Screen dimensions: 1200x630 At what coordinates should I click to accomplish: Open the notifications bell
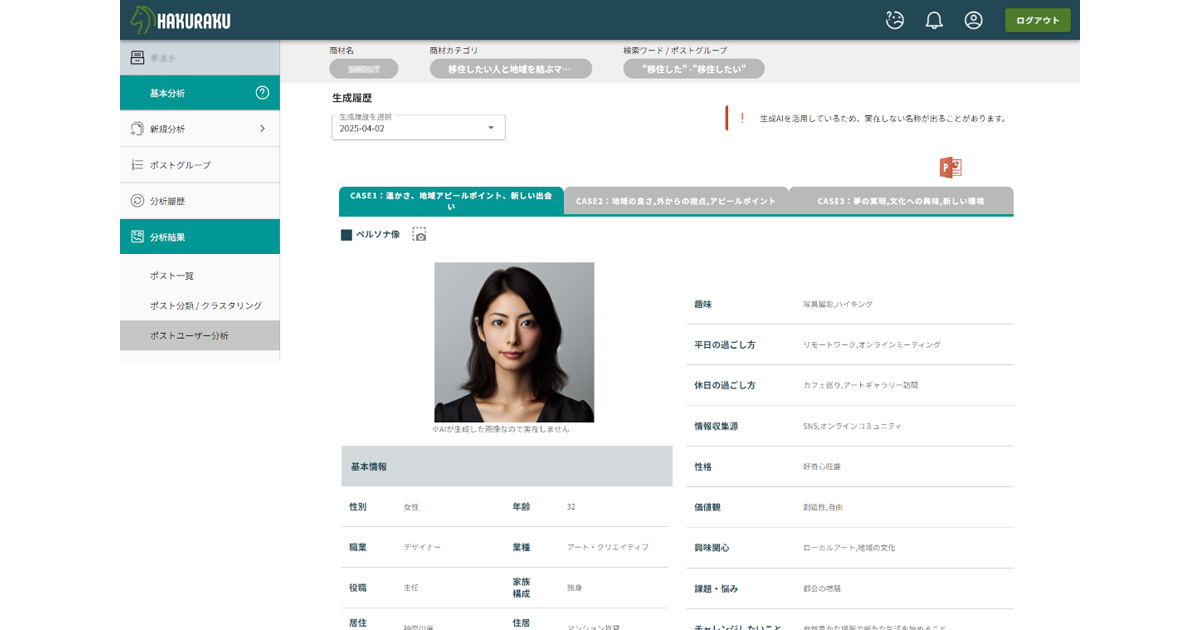(x=934, y=20)
